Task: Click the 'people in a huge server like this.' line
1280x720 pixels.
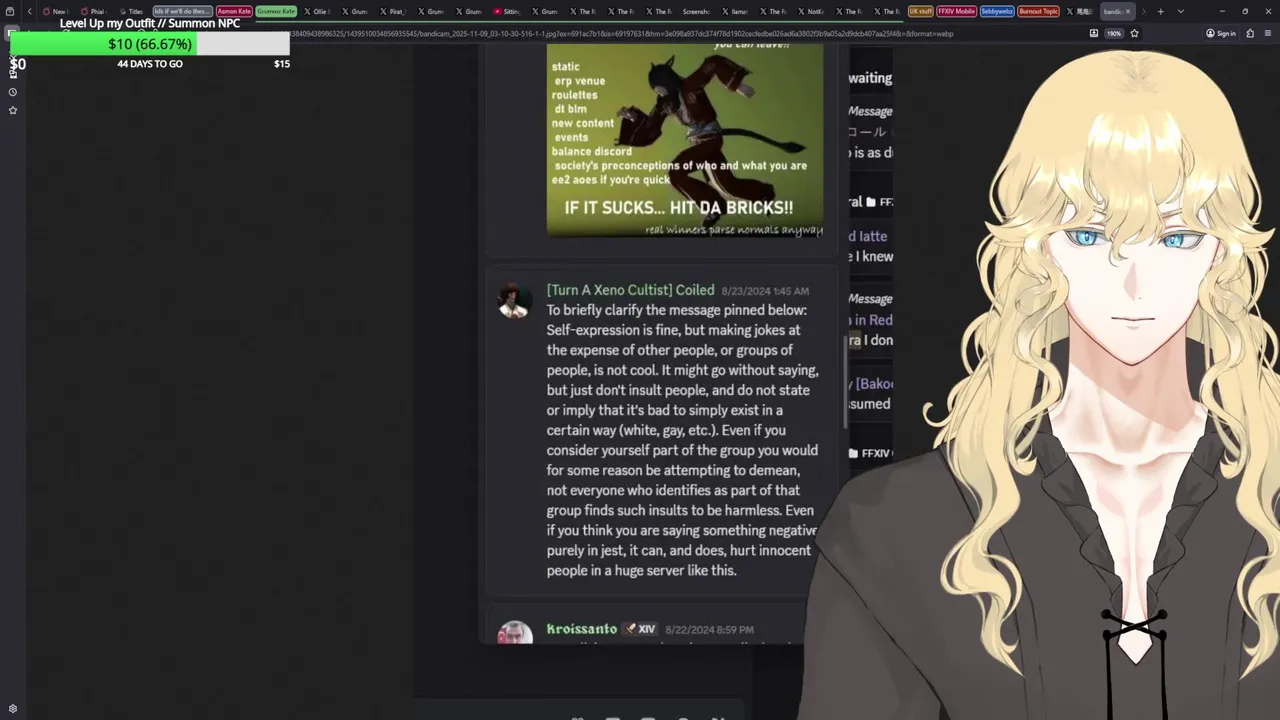Action: coord(641,570)
